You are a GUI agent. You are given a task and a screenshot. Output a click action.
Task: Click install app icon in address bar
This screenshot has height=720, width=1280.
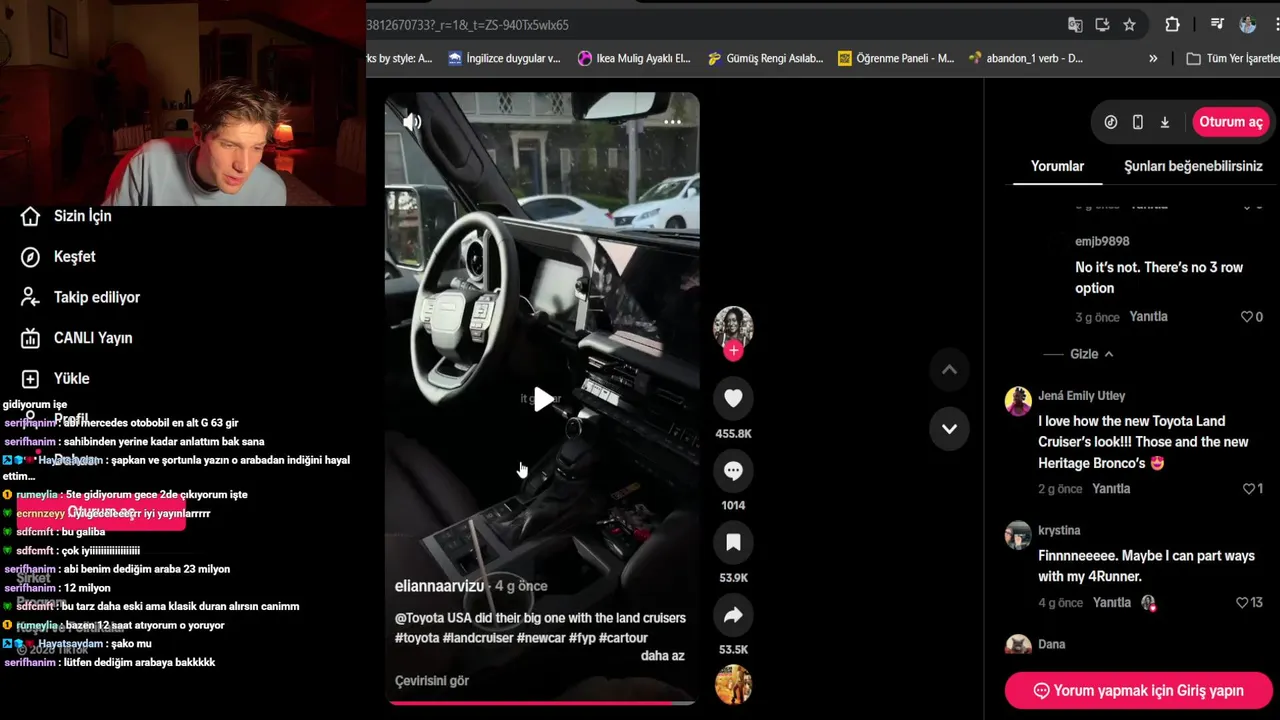pos(1102,25)
